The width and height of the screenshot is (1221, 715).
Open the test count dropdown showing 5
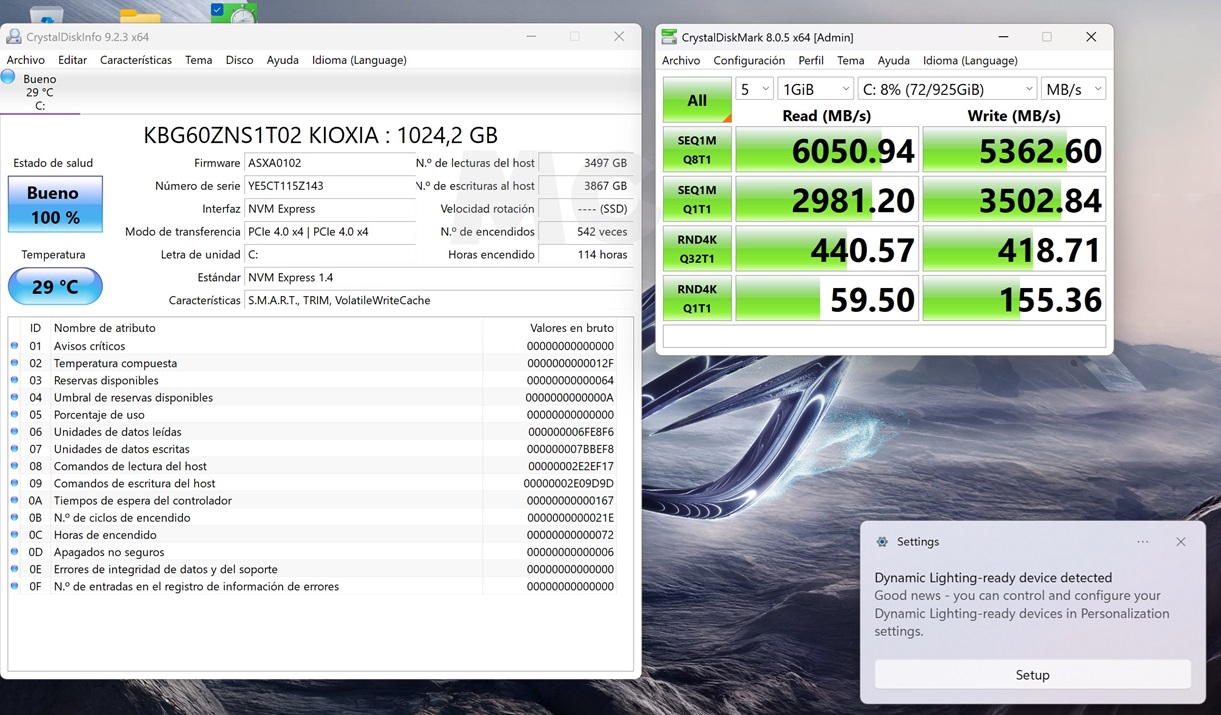point(754,89)
